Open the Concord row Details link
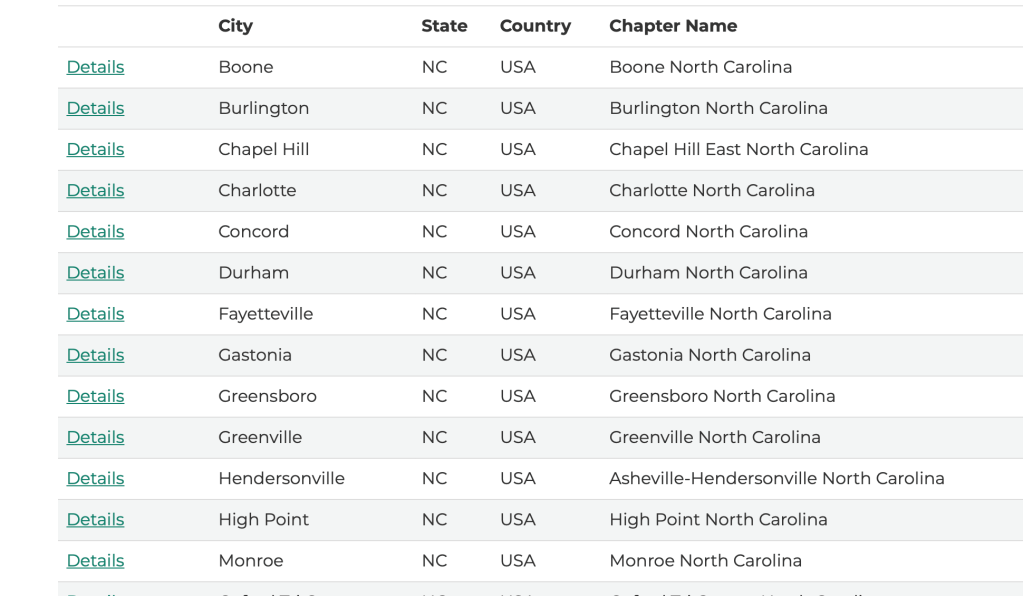Viewport: 1023px width, 596px height. coord(95,231)
